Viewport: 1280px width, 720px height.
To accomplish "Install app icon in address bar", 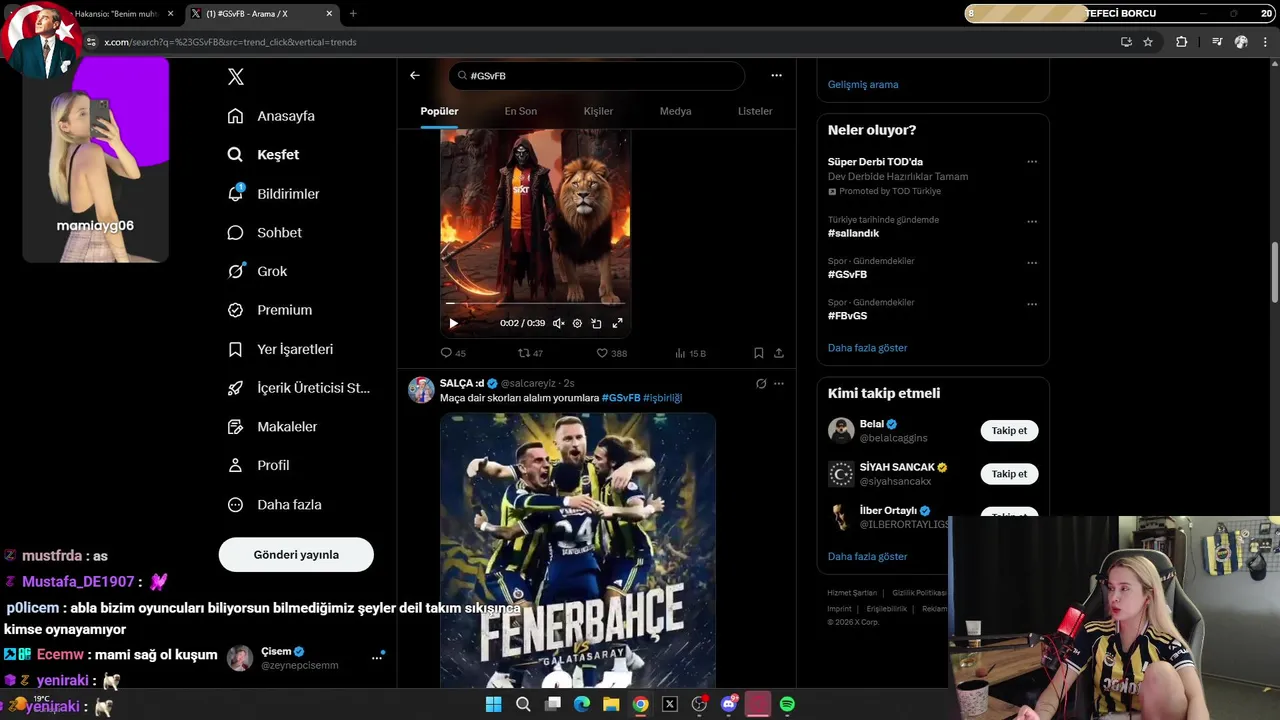I will [x=1126, y=42].
